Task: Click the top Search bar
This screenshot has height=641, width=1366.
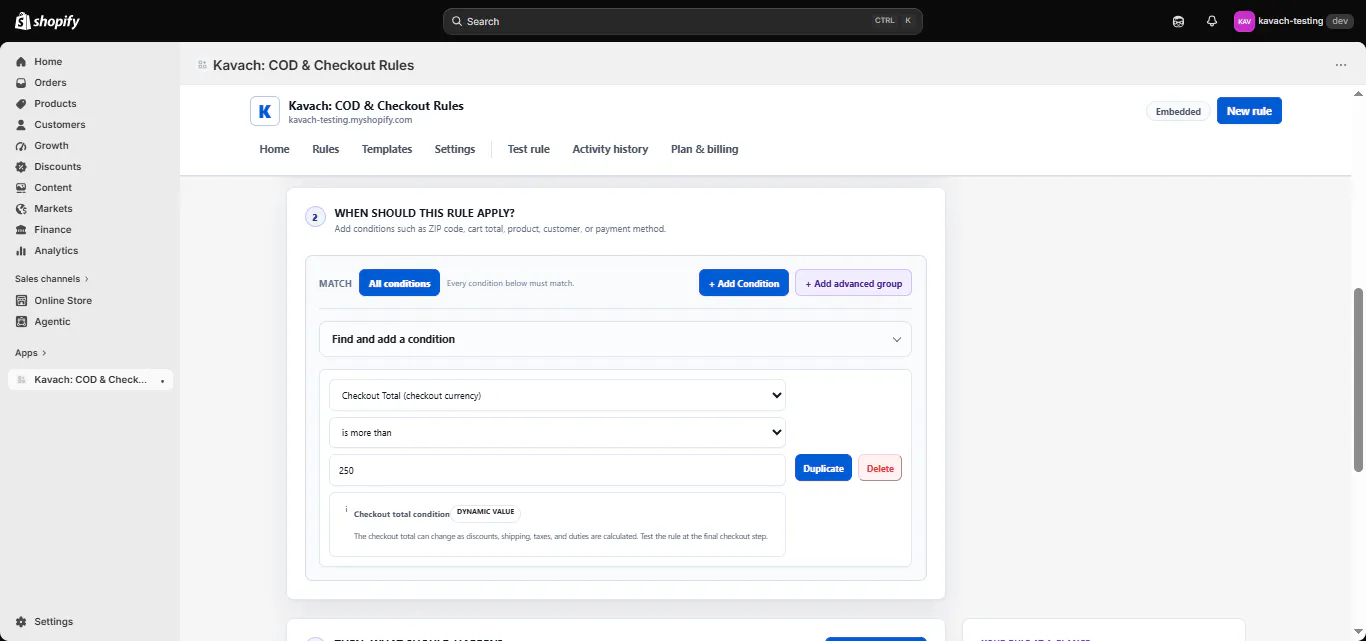Action: coord(682,21)
